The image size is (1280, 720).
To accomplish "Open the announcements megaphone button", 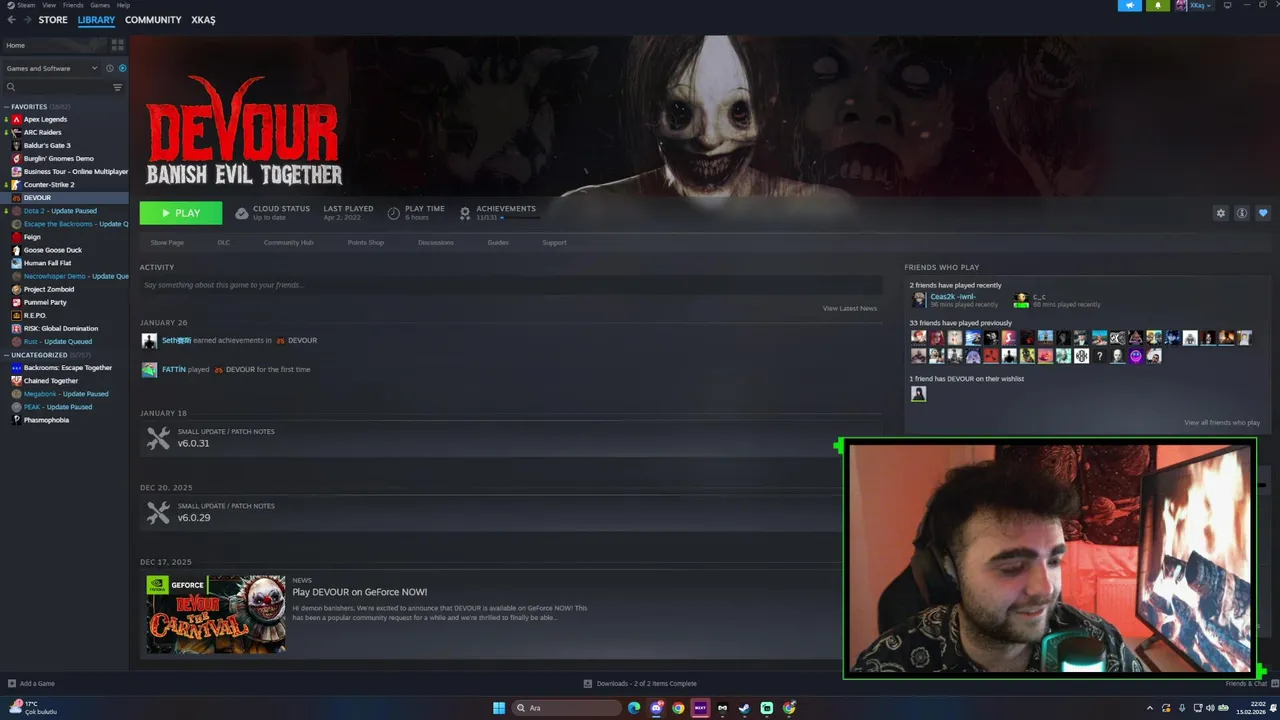I will [x=1129, y=5].
